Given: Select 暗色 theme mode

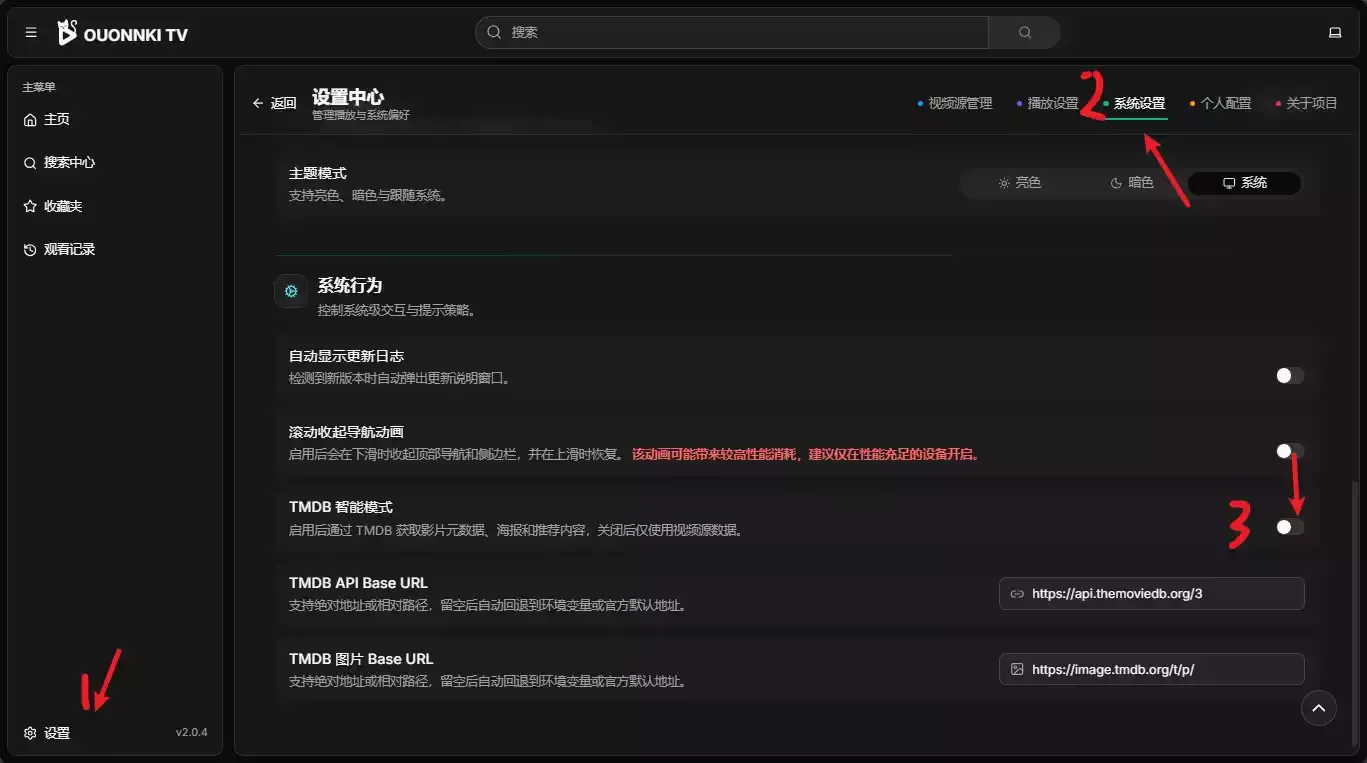Looking at the screenshot, I should point(1131,183).
